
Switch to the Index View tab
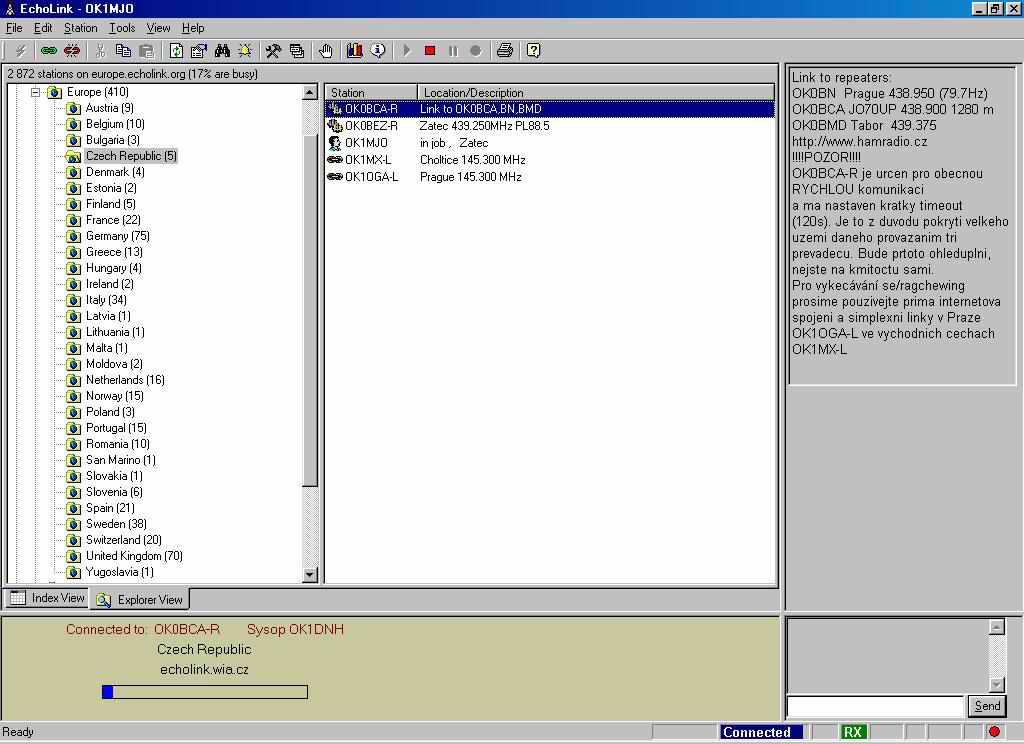click(48, 598)
